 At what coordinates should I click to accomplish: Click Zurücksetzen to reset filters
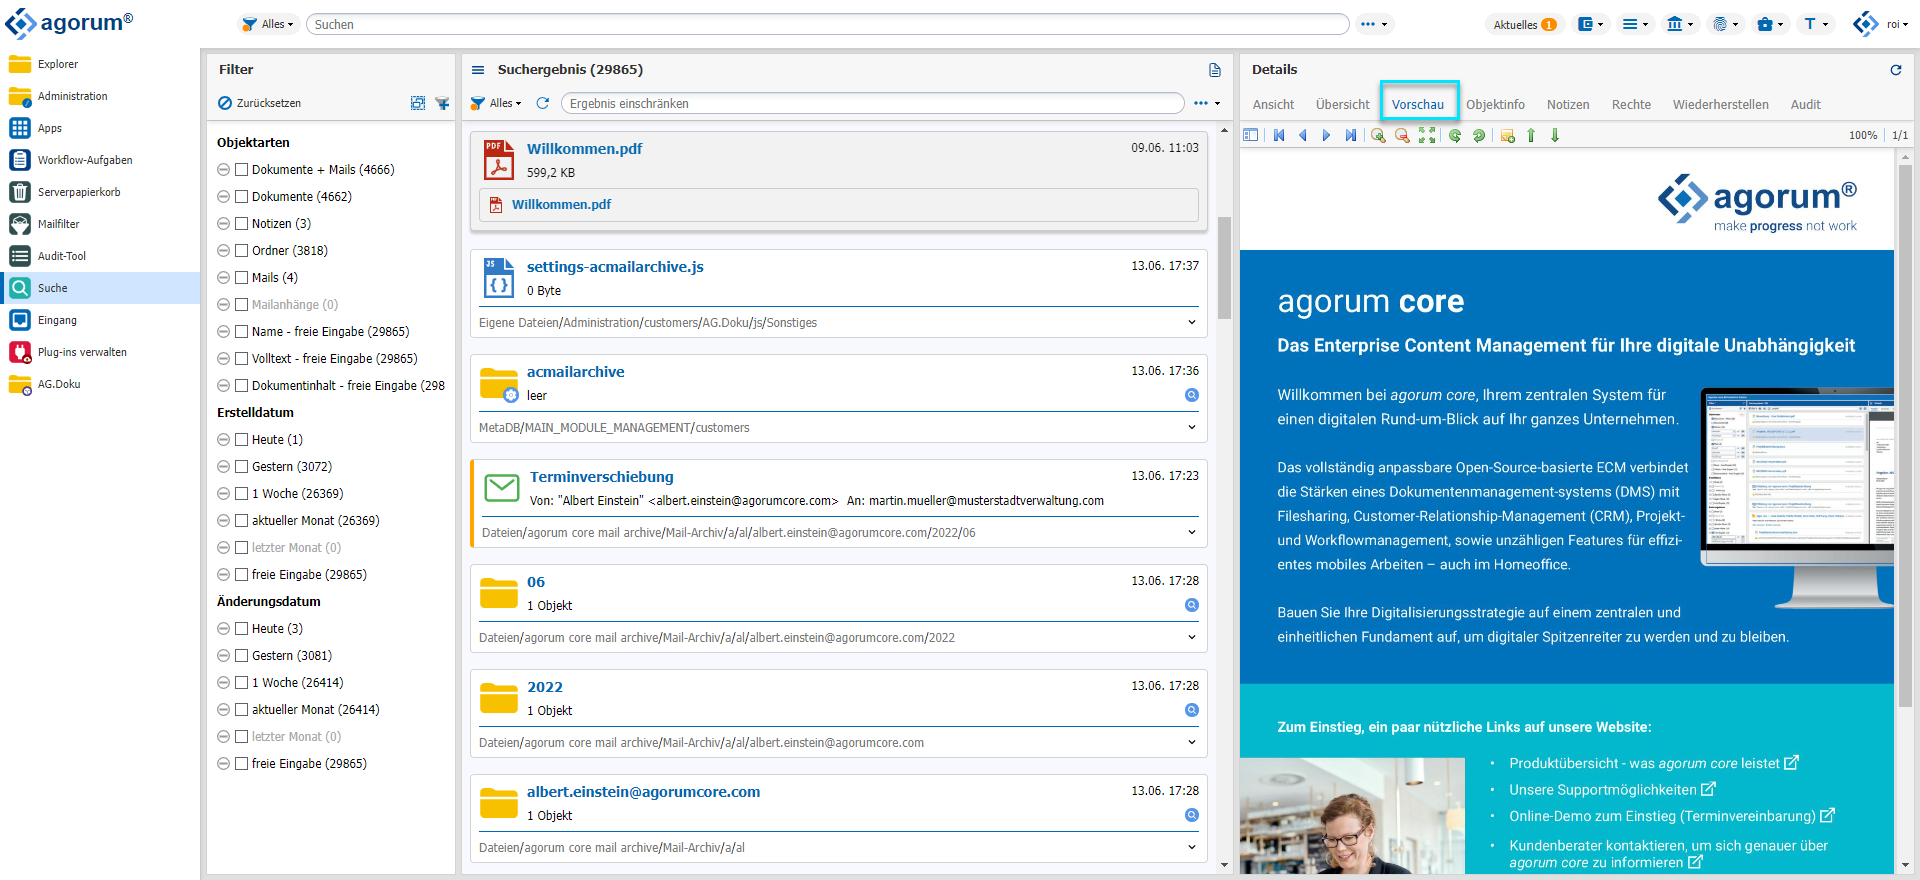[x=260, y=103]
